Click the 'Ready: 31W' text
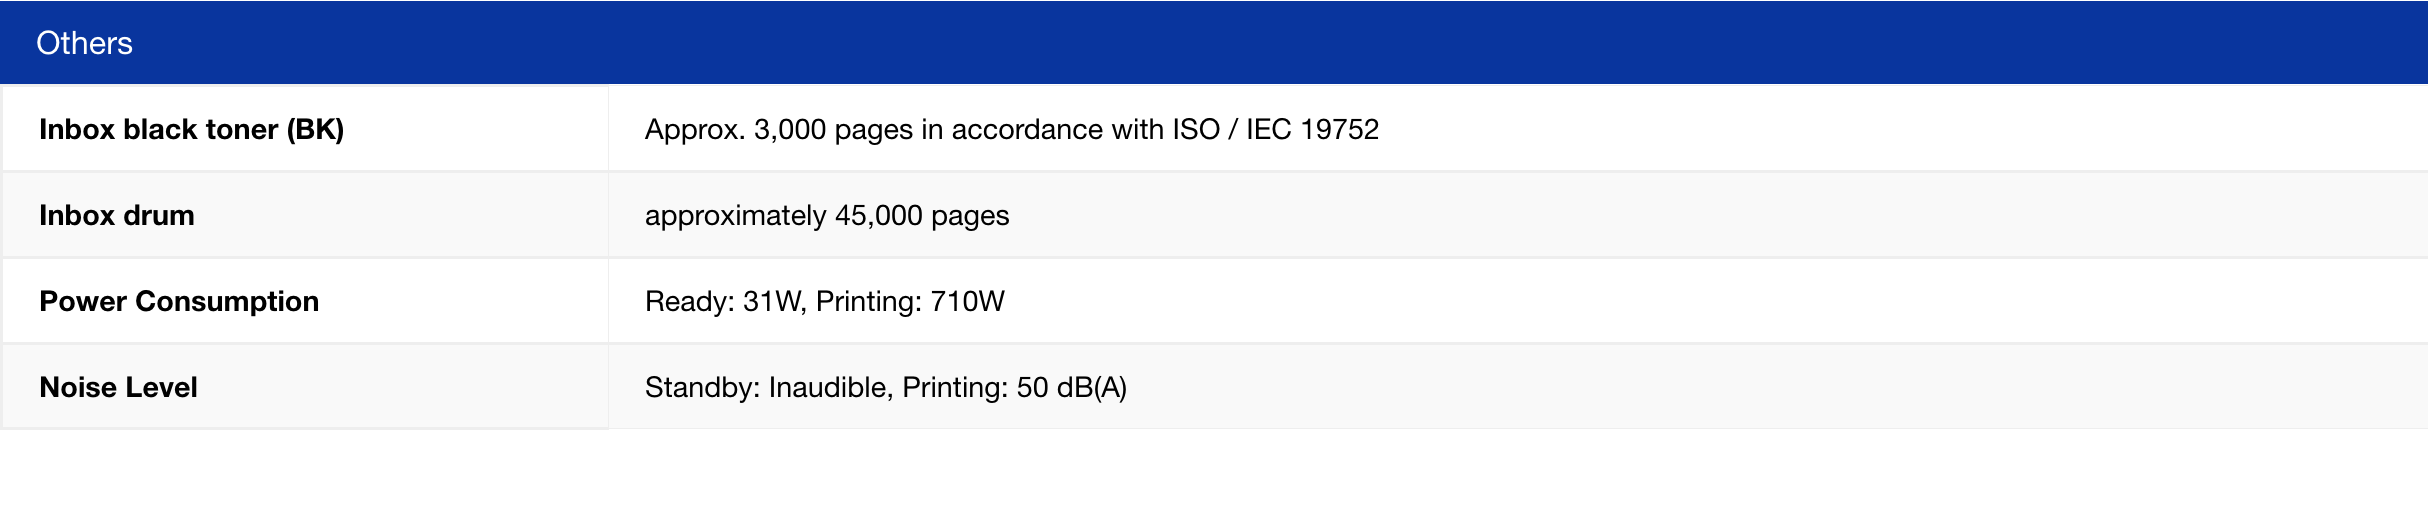This screenshot has width=2428, height=522. pyautogui.click(x=722, y=301)
